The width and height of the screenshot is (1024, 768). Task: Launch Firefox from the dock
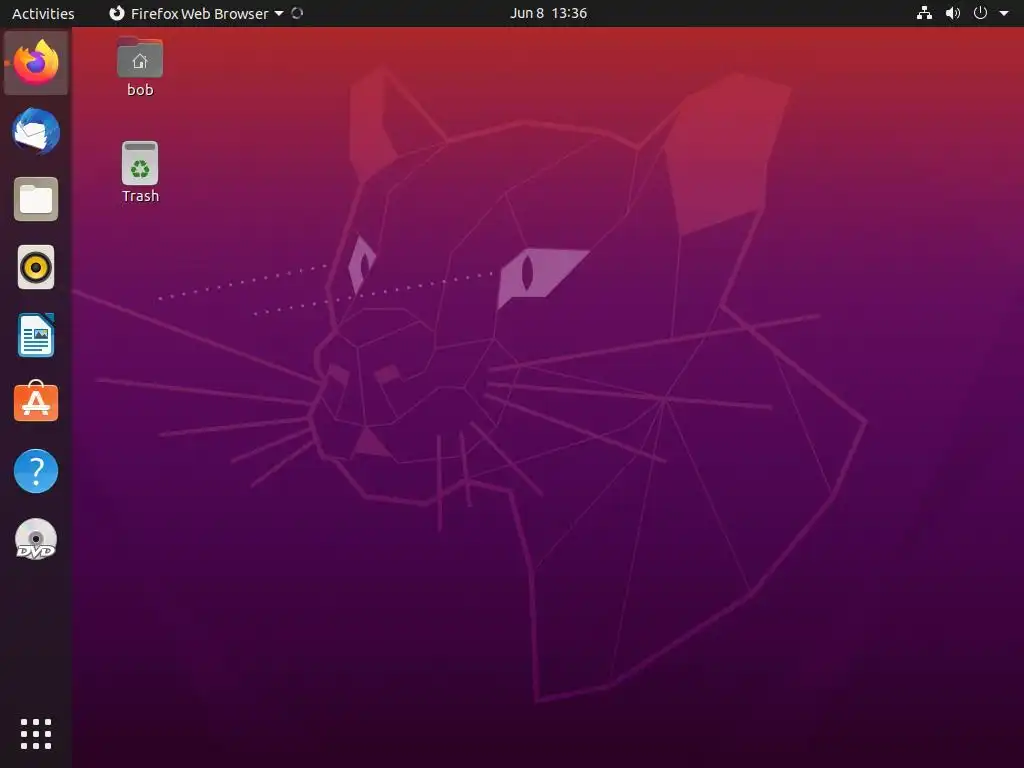click(36, 63)
